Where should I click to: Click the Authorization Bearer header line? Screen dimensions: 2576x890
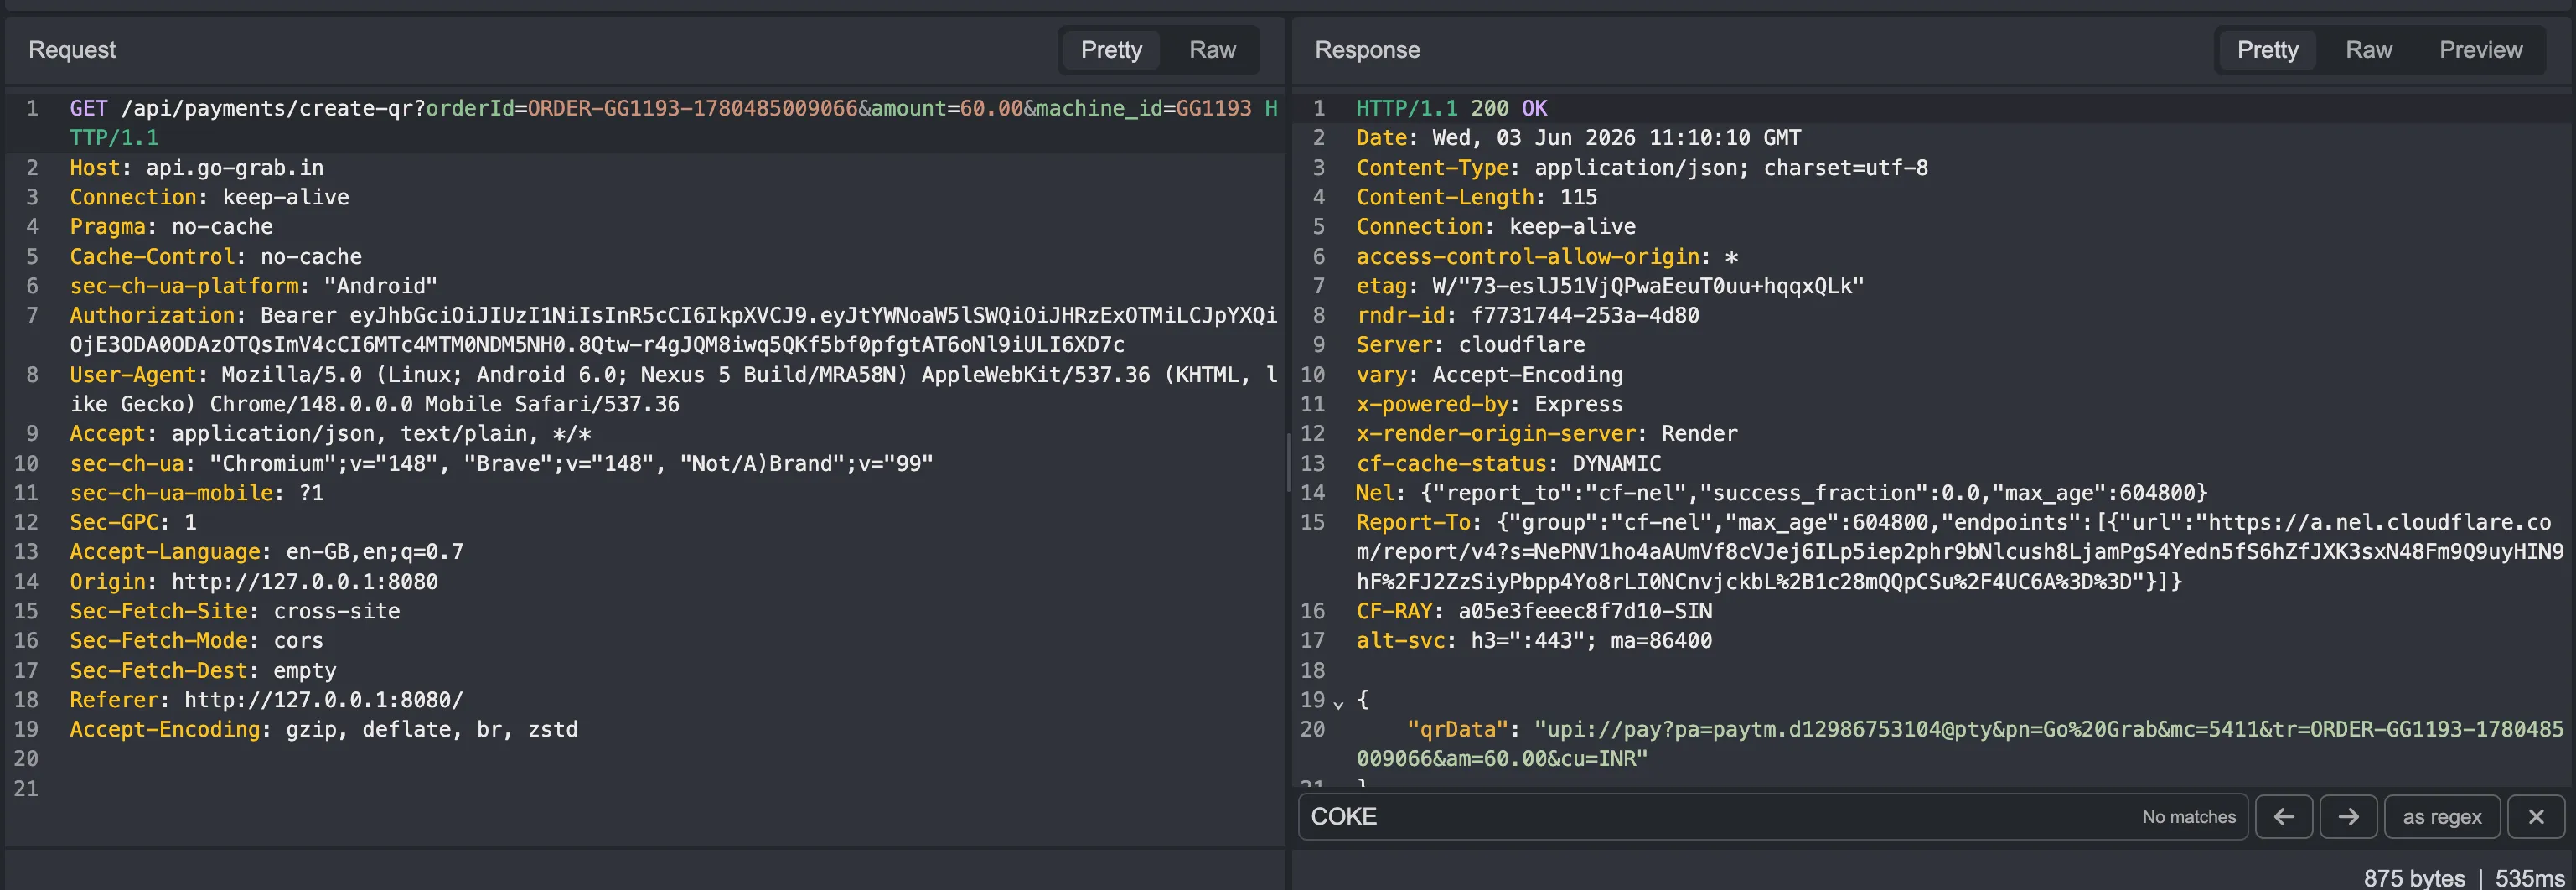click(673, 330)
